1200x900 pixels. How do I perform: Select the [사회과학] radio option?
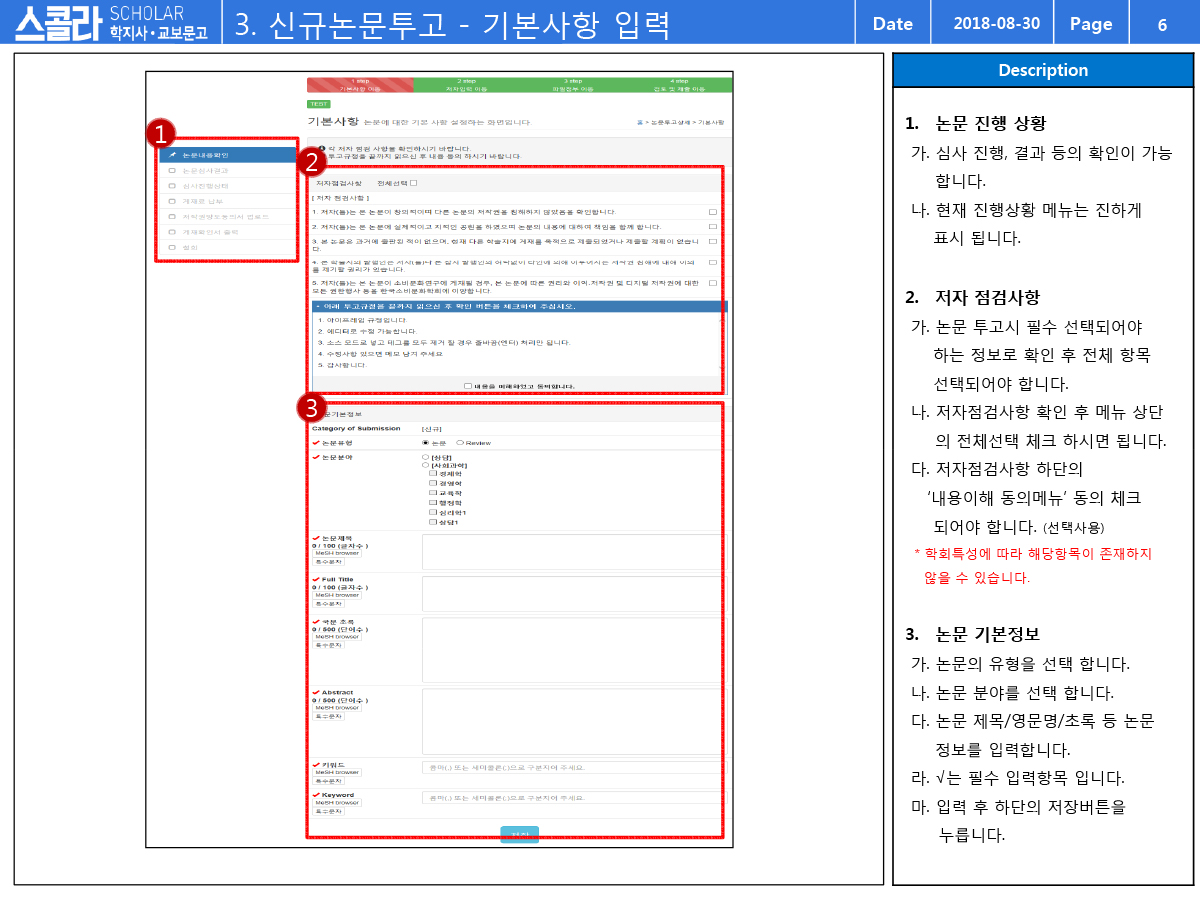click(426, 465)
